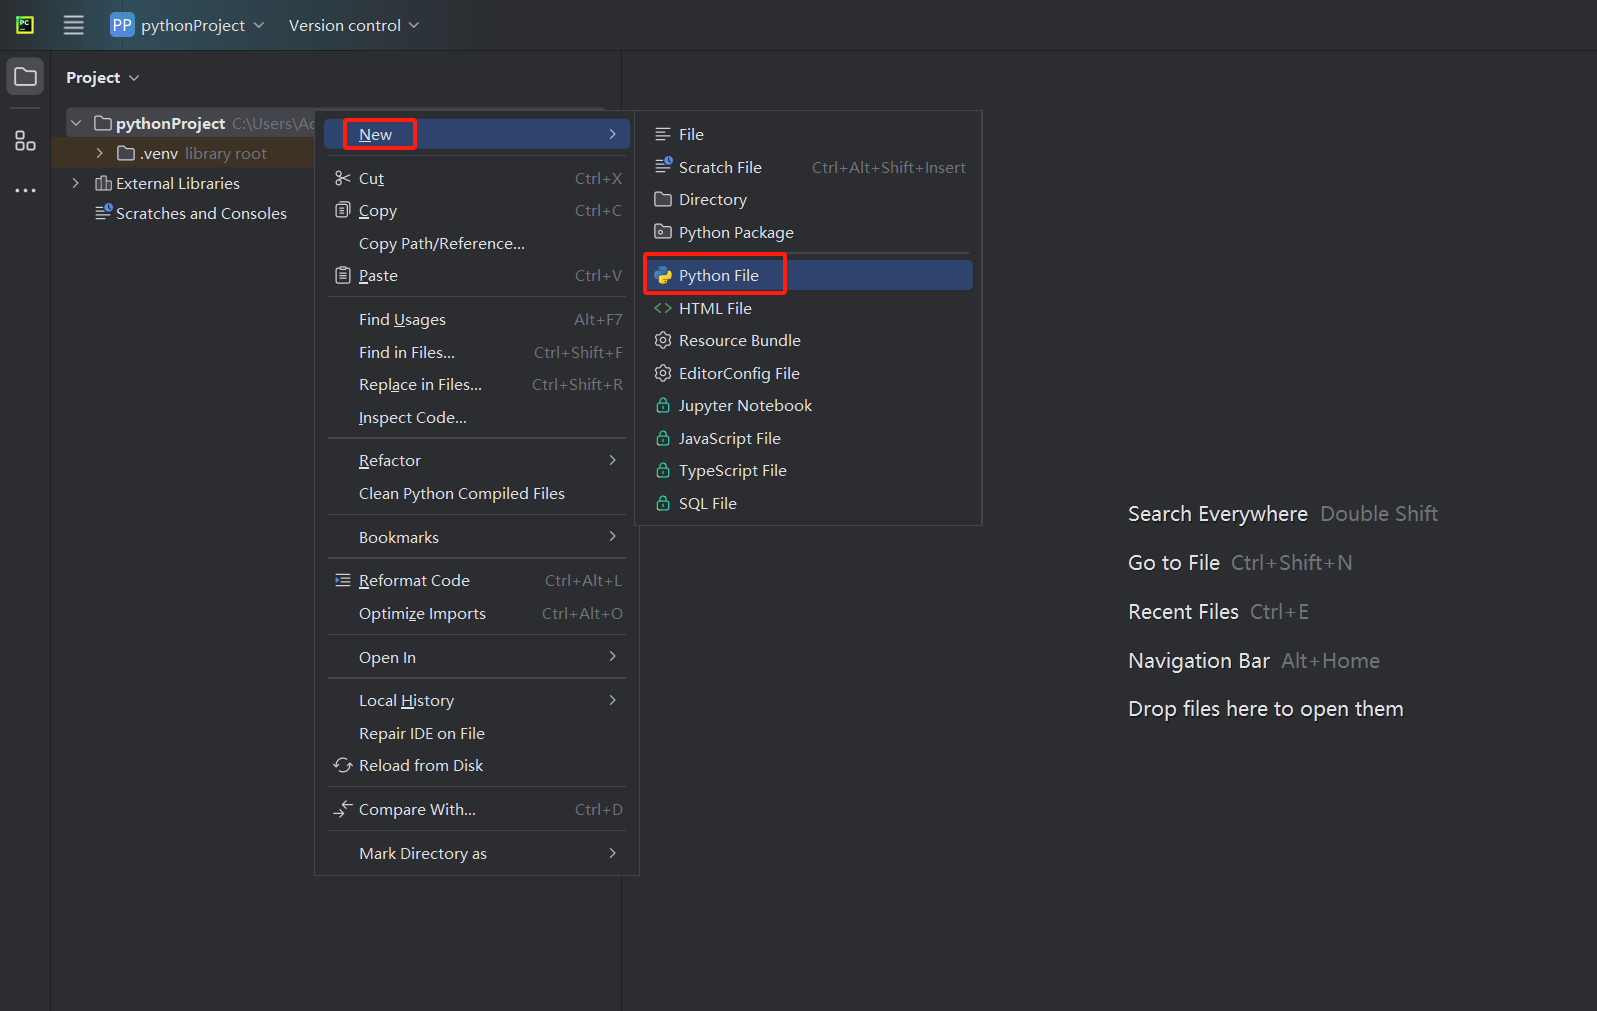This screenshot has height=1011, width=1597.
Task: Click the Ctrl+Alt+L shortcut label
Action: [583, 580]
